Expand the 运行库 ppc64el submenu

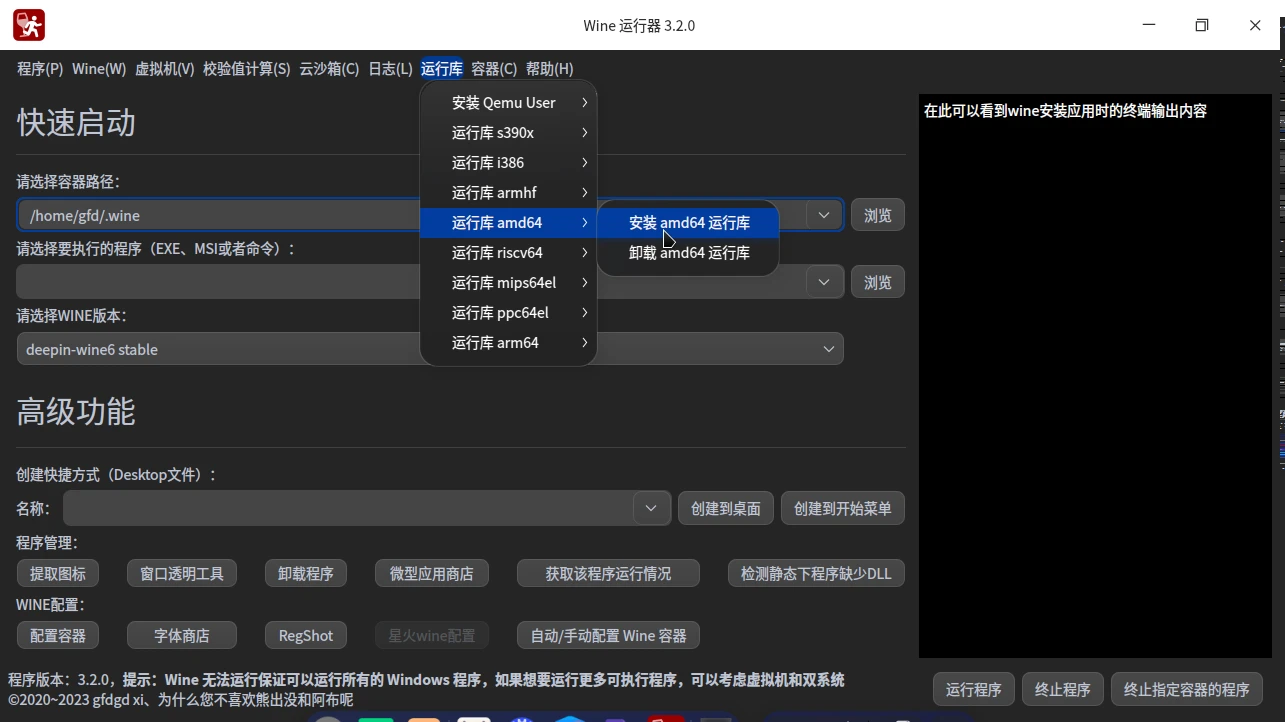[x=508, y=312]
